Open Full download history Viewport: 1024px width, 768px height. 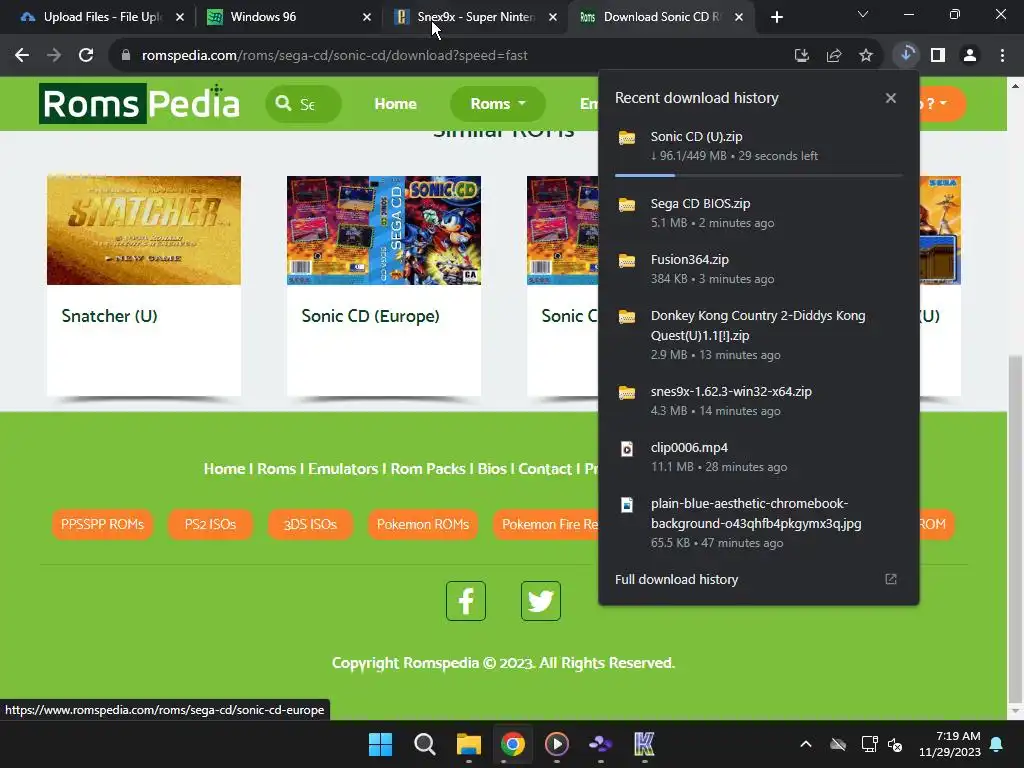coord(676,579)
